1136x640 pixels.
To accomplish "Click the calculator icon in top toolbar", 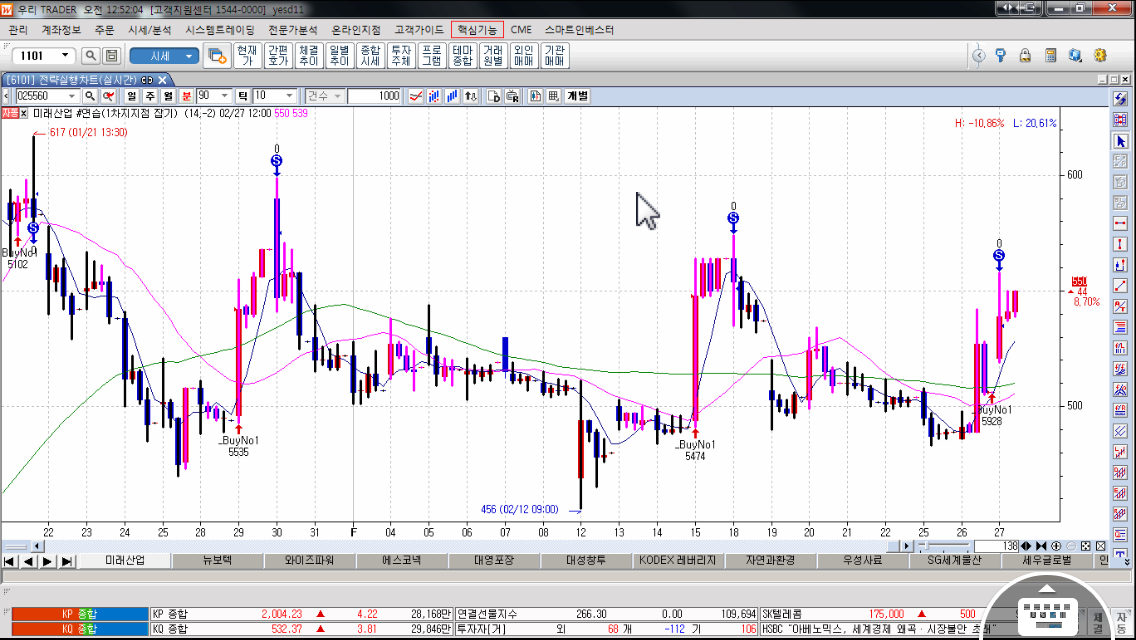I will point(1051,56).
